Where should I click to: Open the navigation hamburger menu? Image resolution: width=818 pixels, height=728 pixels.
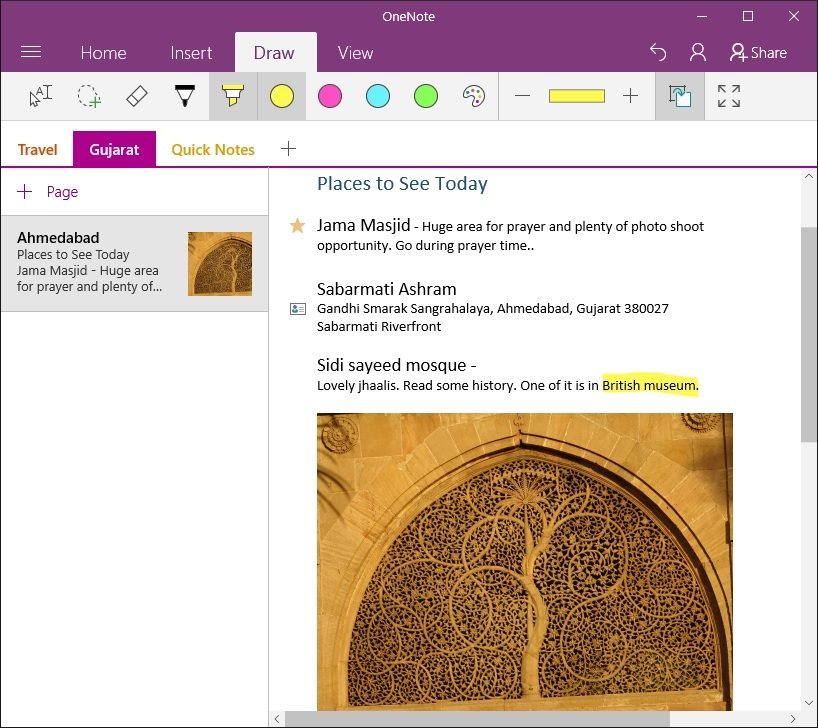click(31, 52)
